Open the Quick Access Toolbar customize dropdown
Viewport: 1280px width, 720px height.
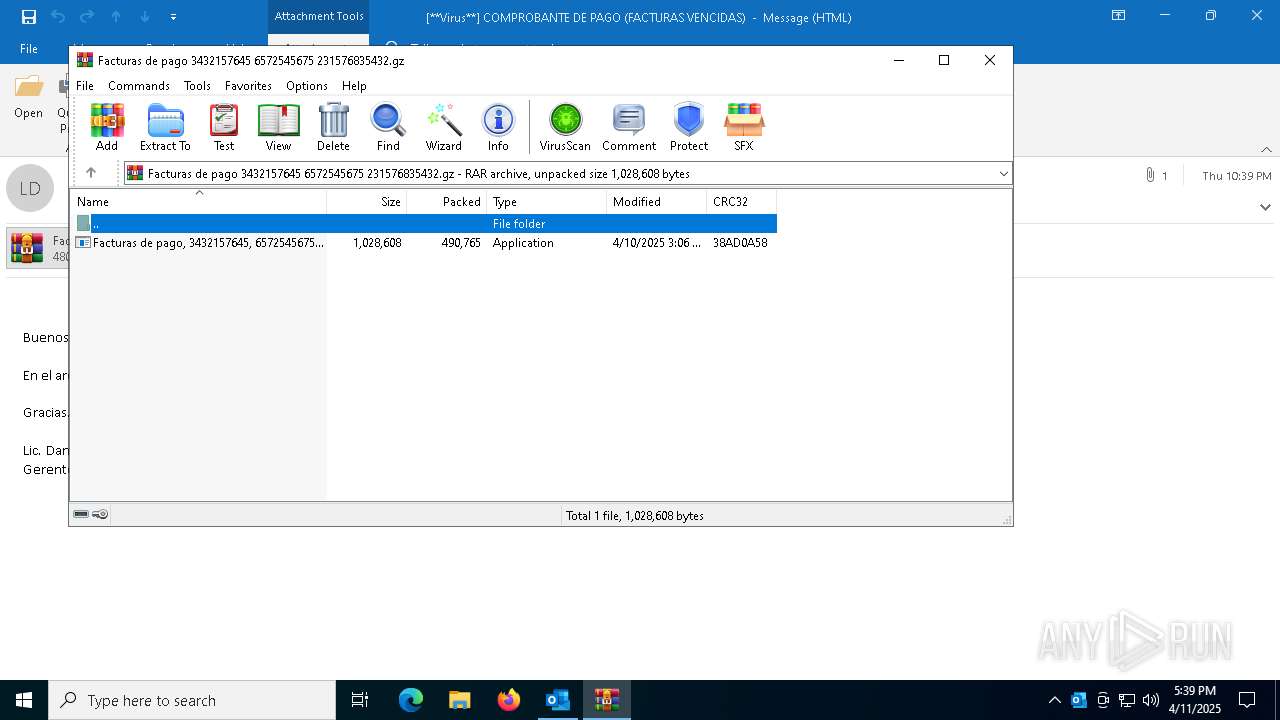click(x=173, y=17)
